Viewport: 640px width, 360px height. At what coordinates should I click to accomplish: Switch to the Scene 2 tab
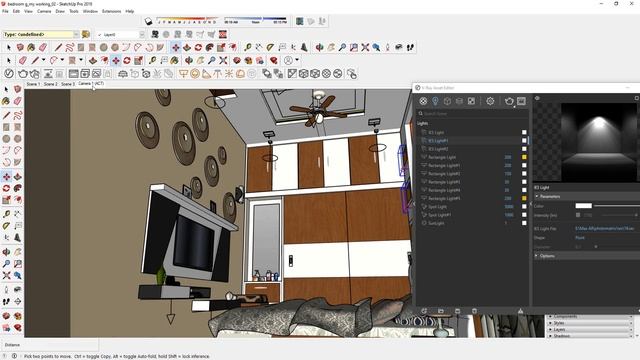pos(51,84)
